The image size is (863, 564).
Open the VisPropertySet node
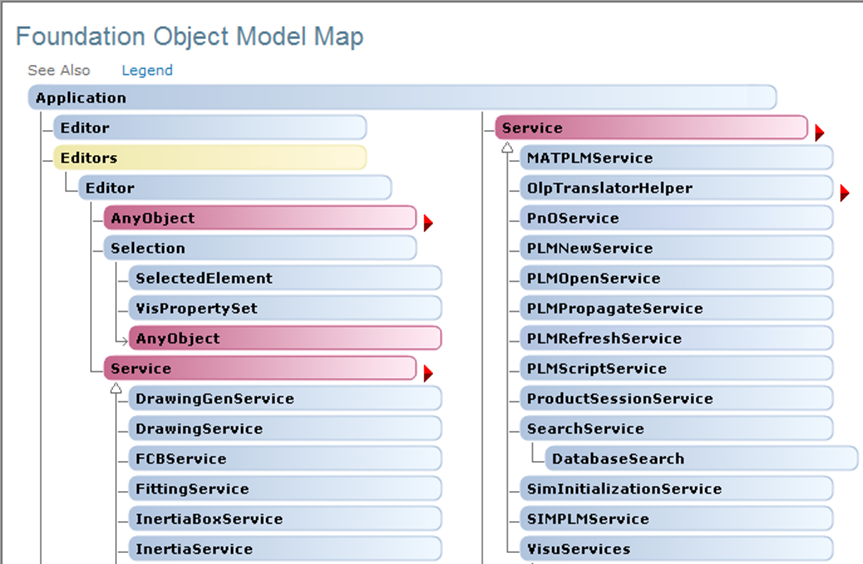pyautogui.click(x=285, y=308)
